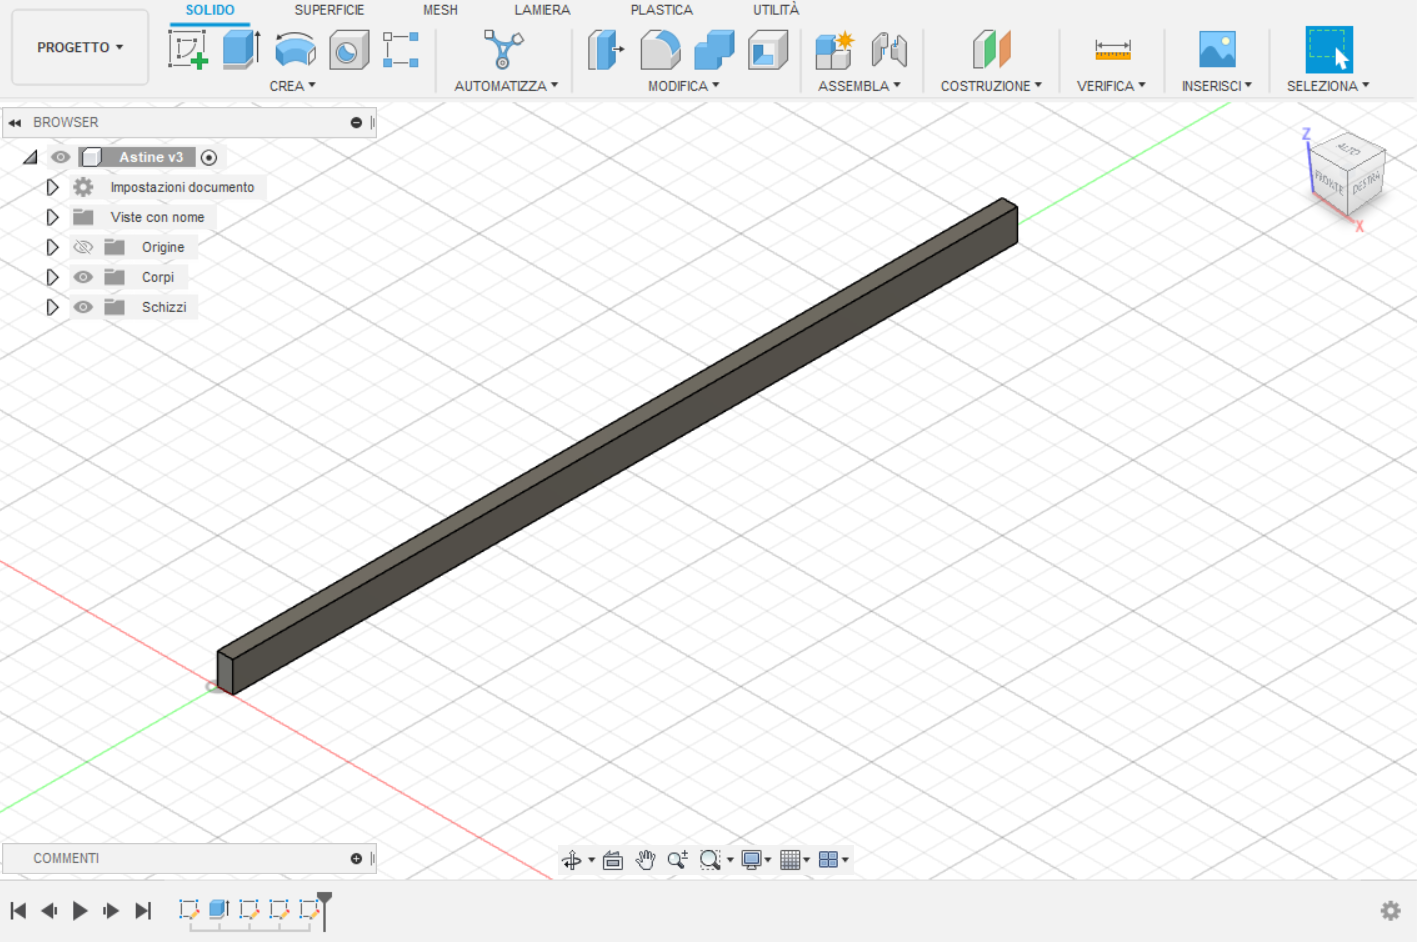Hide the Corpi folder
The width and height of the screenshot is (1417, 942).
click(x=83, y=277)
